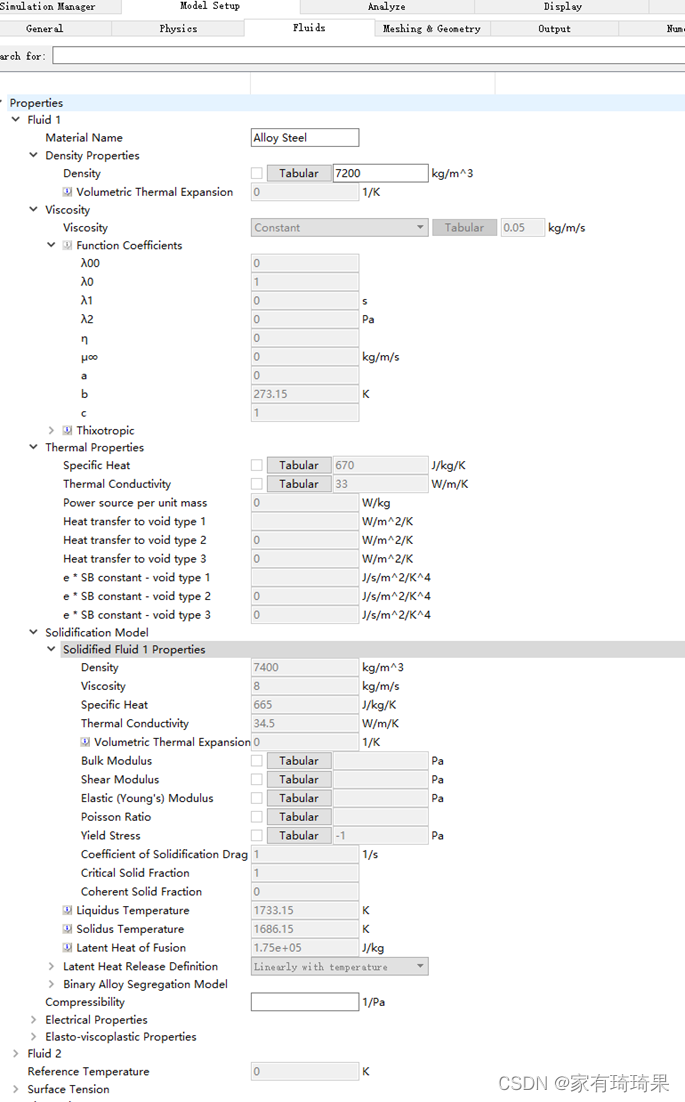Open the Viscosity Constant dropdown
The height and width of the screenshot is (1102, 685).
click(x=339, y=228)
